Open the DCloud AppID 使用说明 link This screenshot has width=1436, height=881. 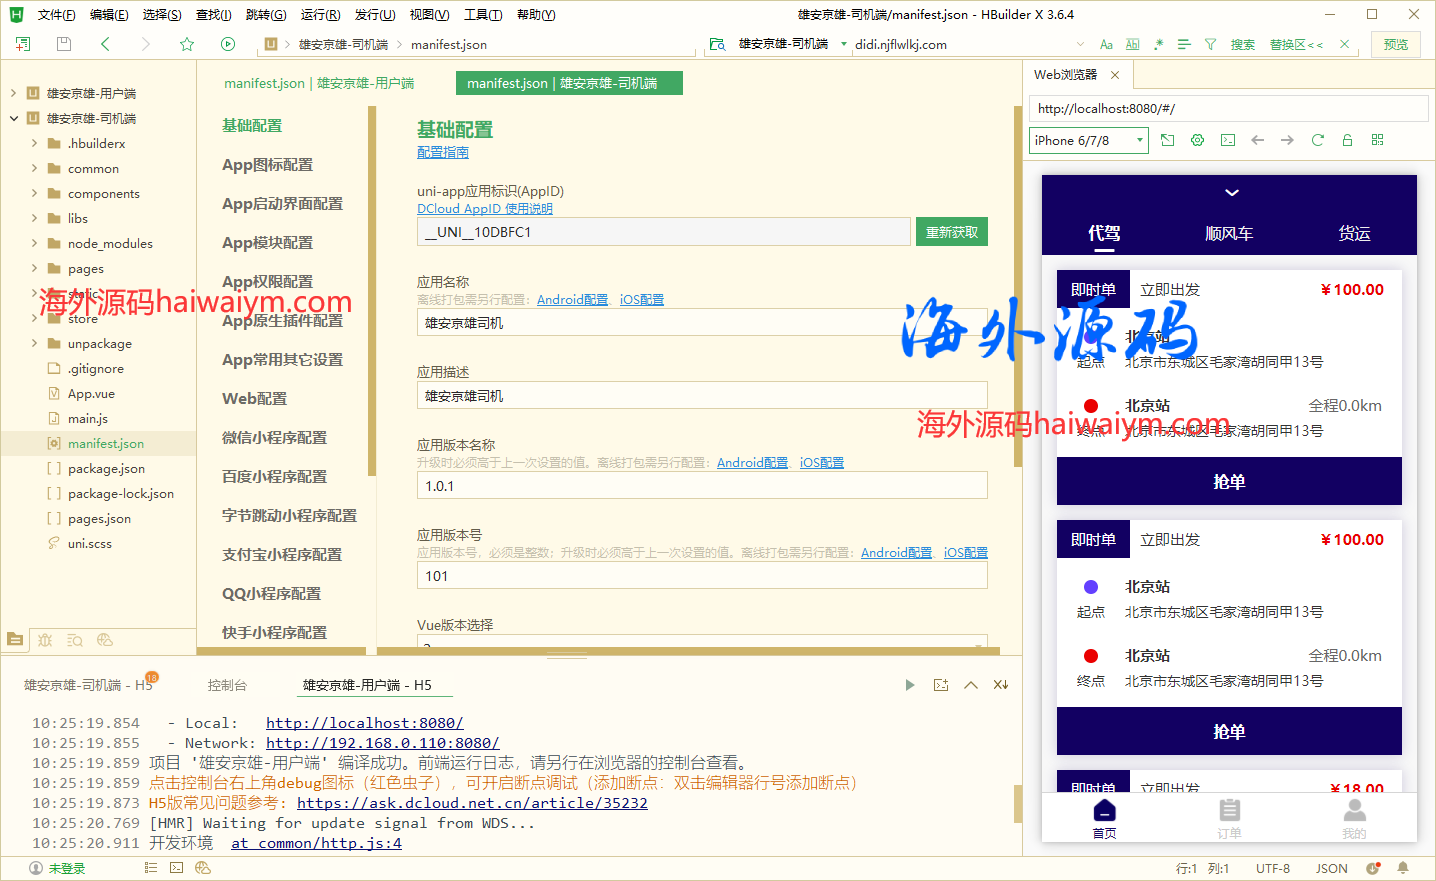pyautogui.click(x=484, y=209)
